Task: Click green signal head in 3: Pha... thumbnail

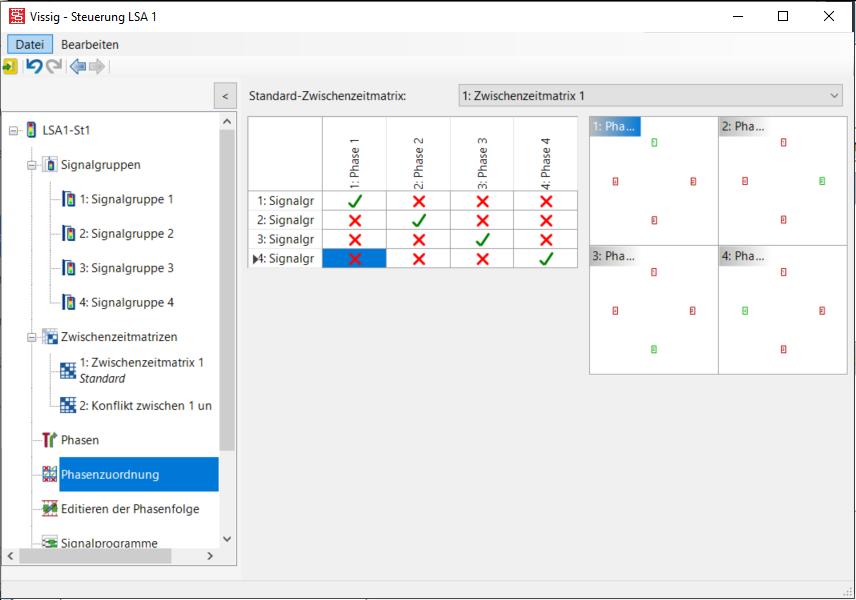Action: coord(654,349)
